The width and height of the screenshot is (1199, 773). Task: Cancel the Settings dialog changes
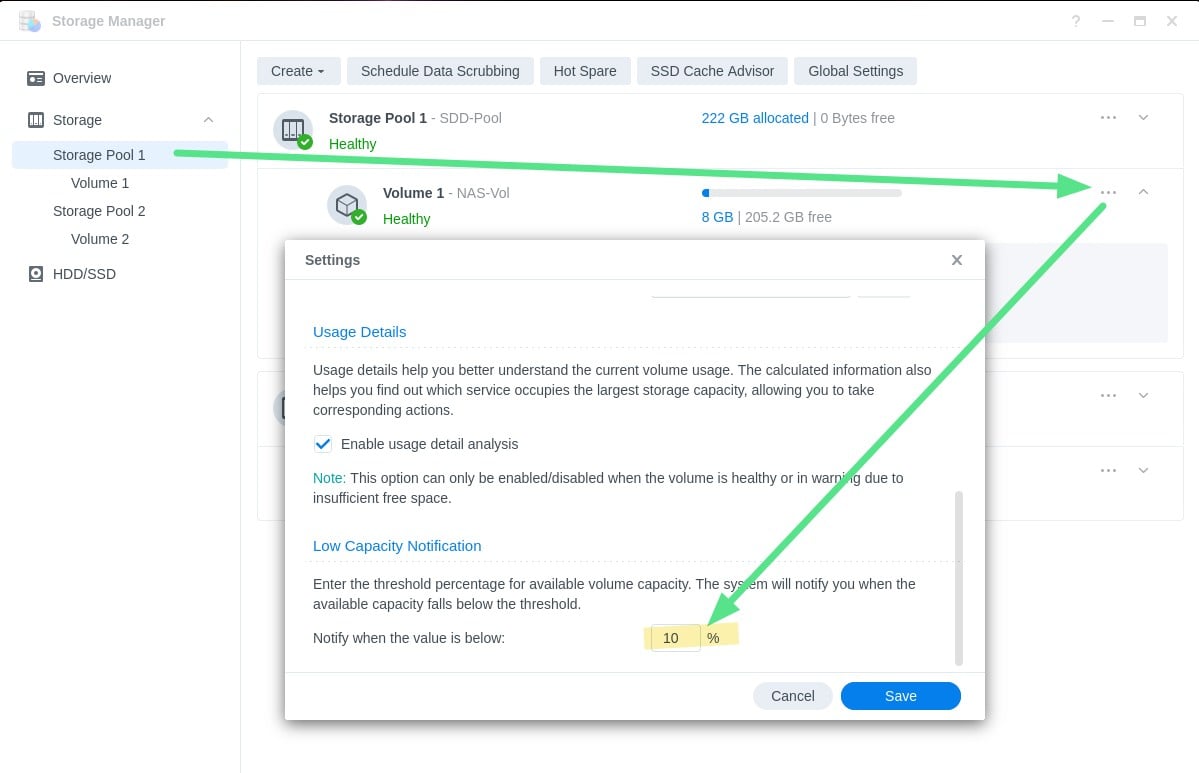coord(792,696)
